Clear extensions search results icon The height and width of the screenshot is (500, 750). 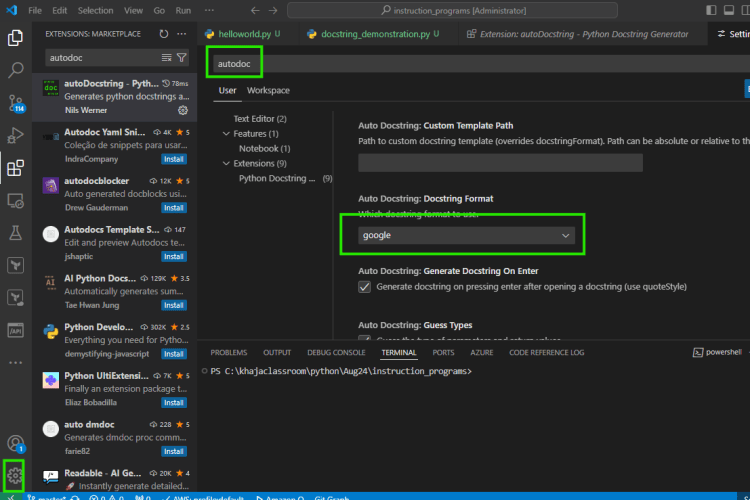click(x=166, y=57)
